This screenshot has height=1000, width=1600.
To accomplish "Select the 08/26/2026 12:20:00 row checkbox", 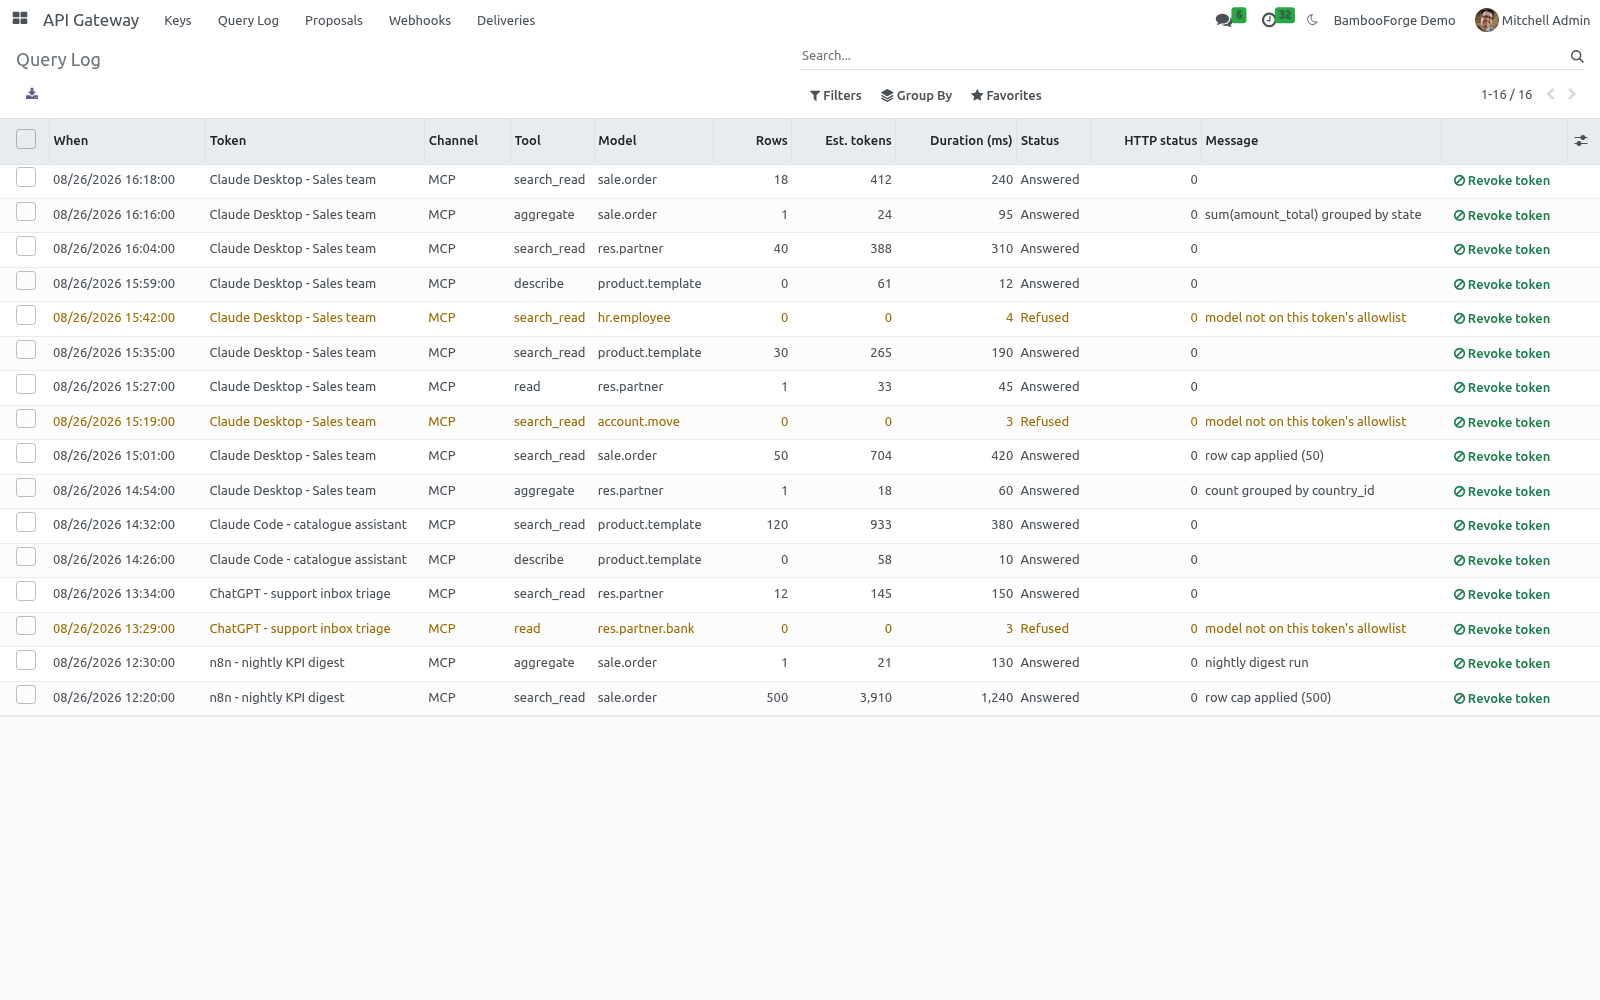I will click(26, 695).
